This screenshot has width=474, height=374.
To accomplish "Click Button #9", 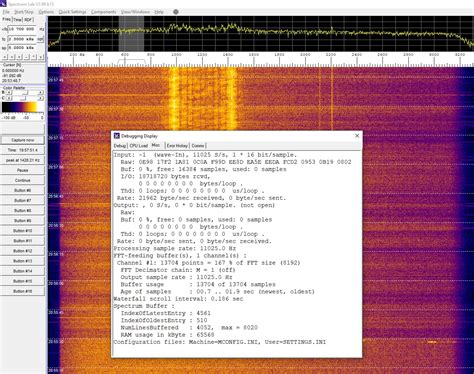I will pyautogui.click(x=23, y=221).
